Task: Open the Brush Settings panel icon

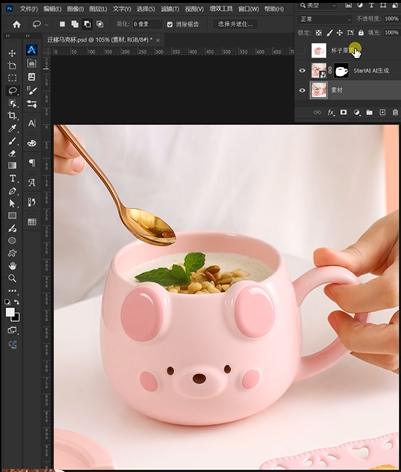Action: (x=32, y=90)
